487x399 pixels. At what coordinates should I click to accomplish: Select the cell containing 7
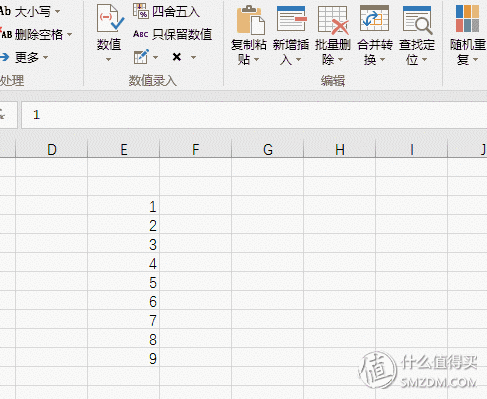[x=124, y=319]
